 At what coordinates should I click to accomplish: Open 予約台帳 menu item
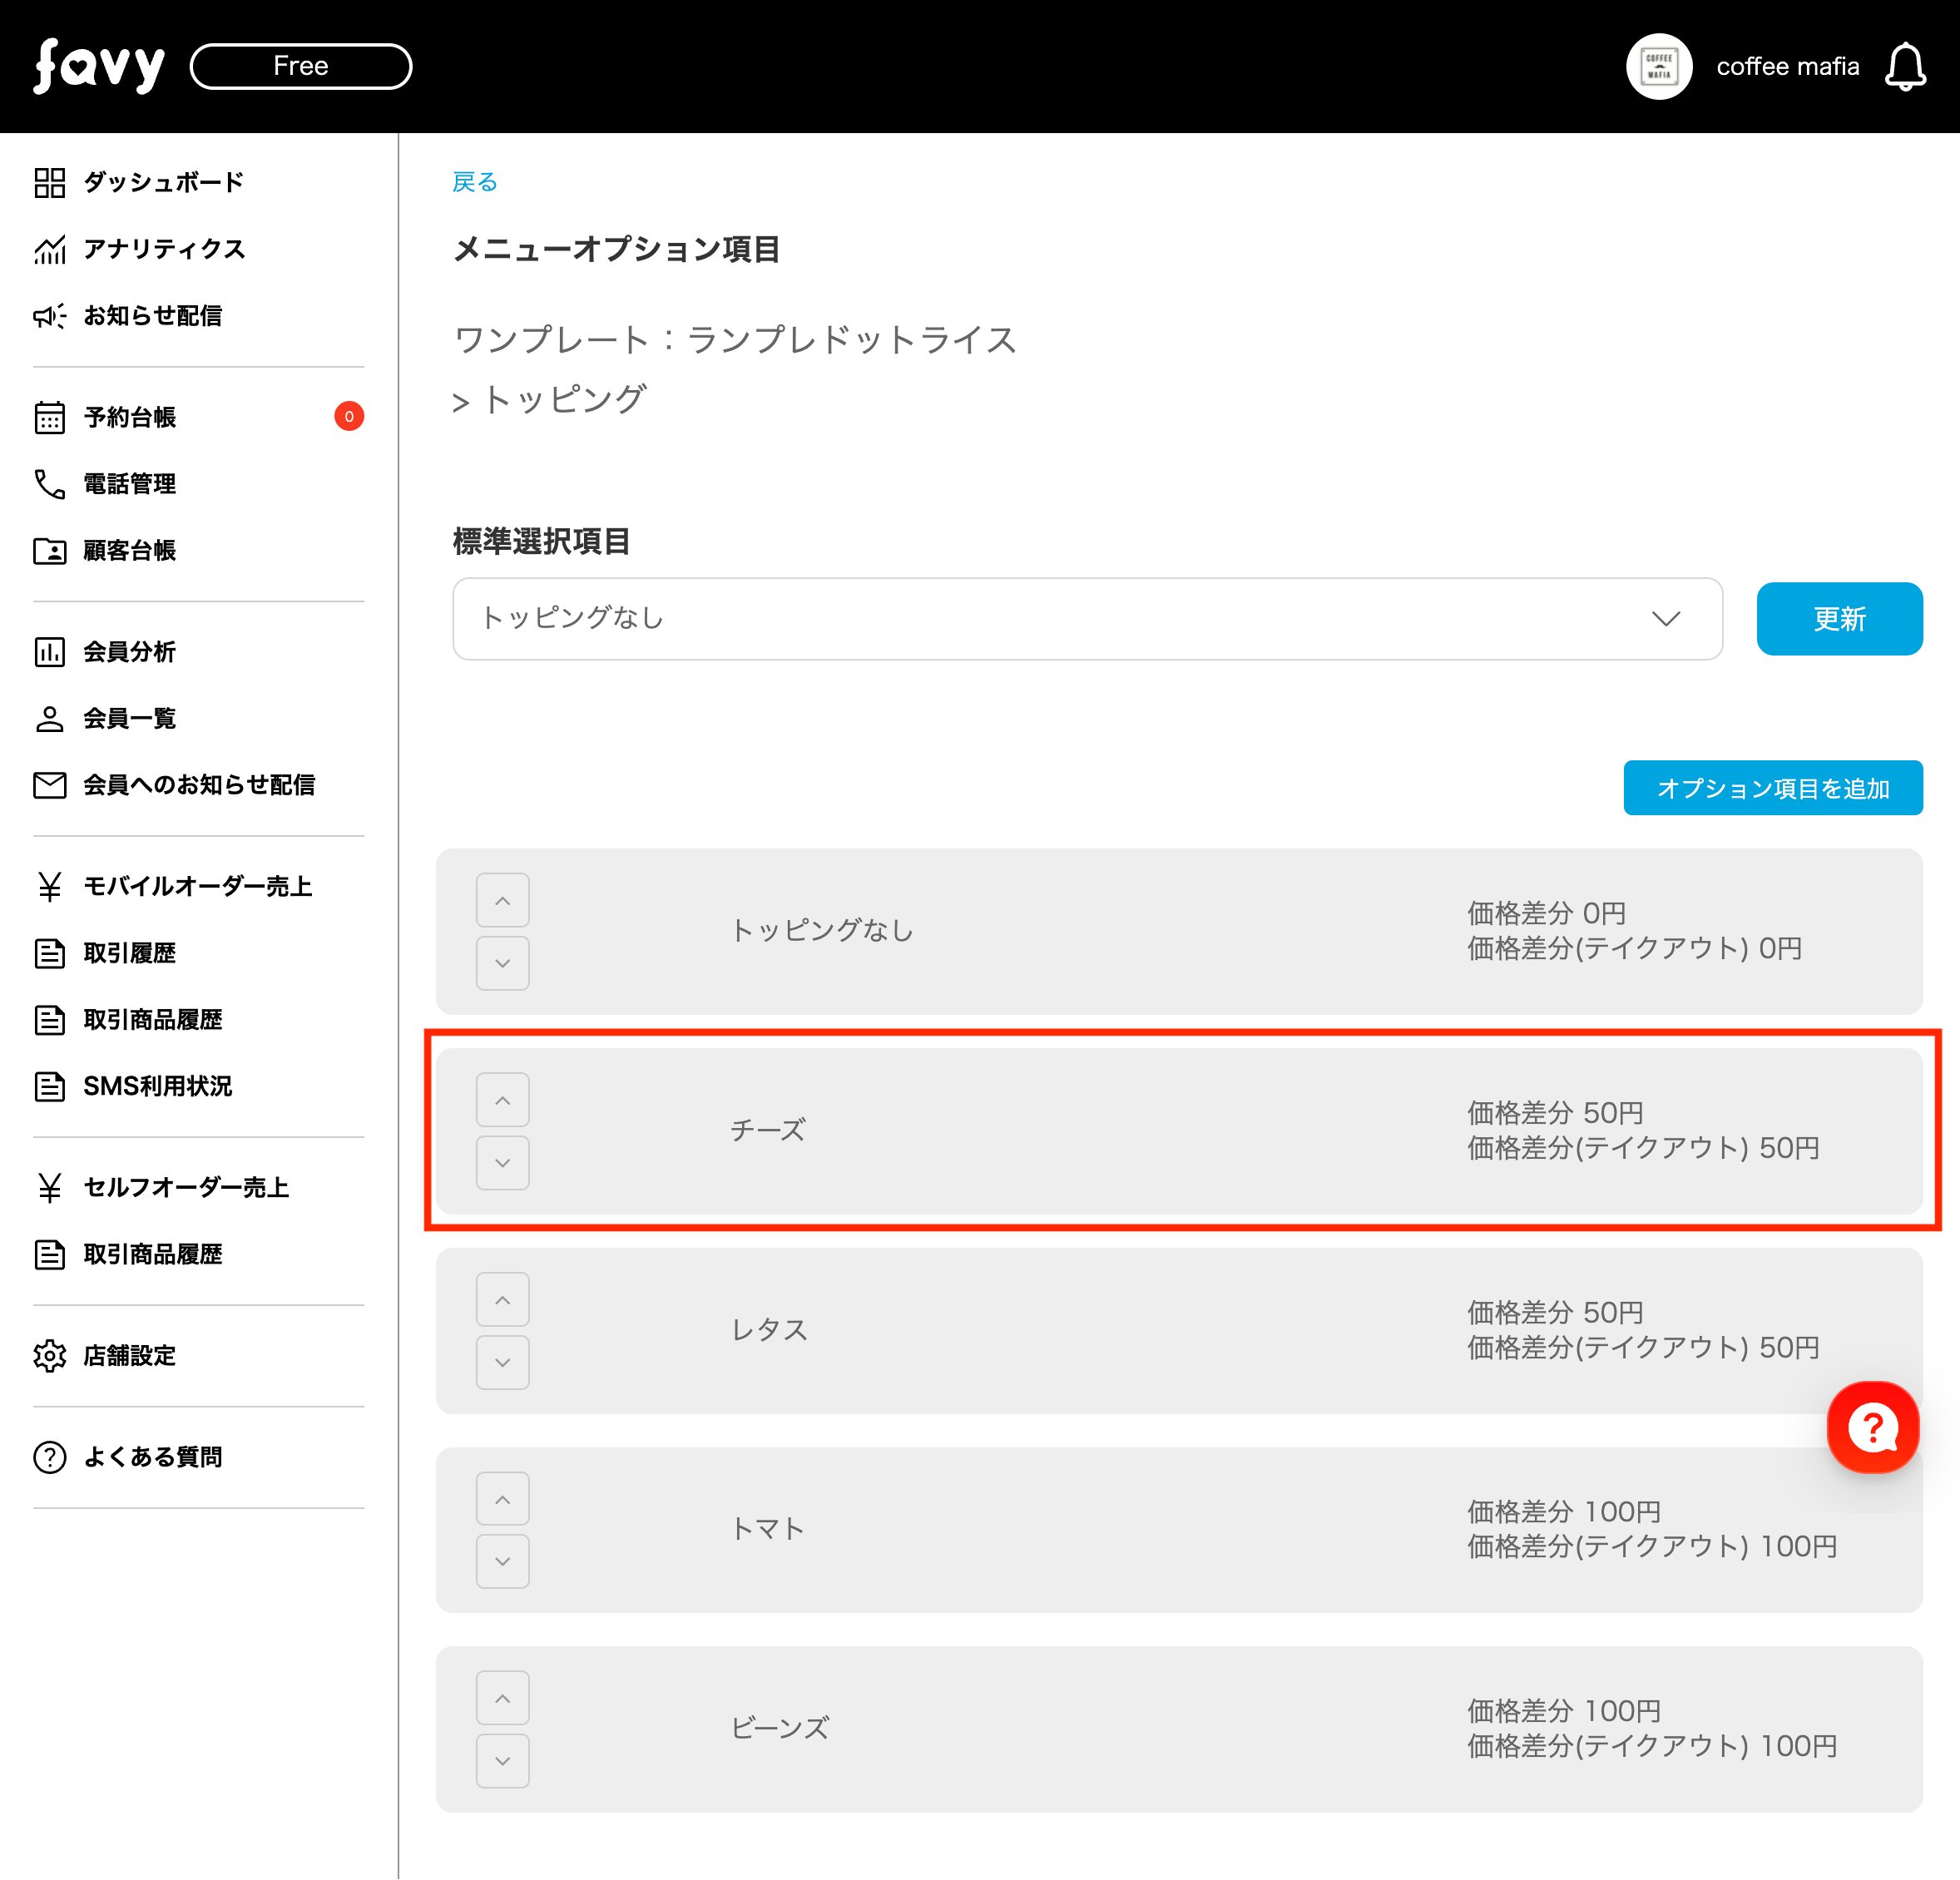(129, 417)
